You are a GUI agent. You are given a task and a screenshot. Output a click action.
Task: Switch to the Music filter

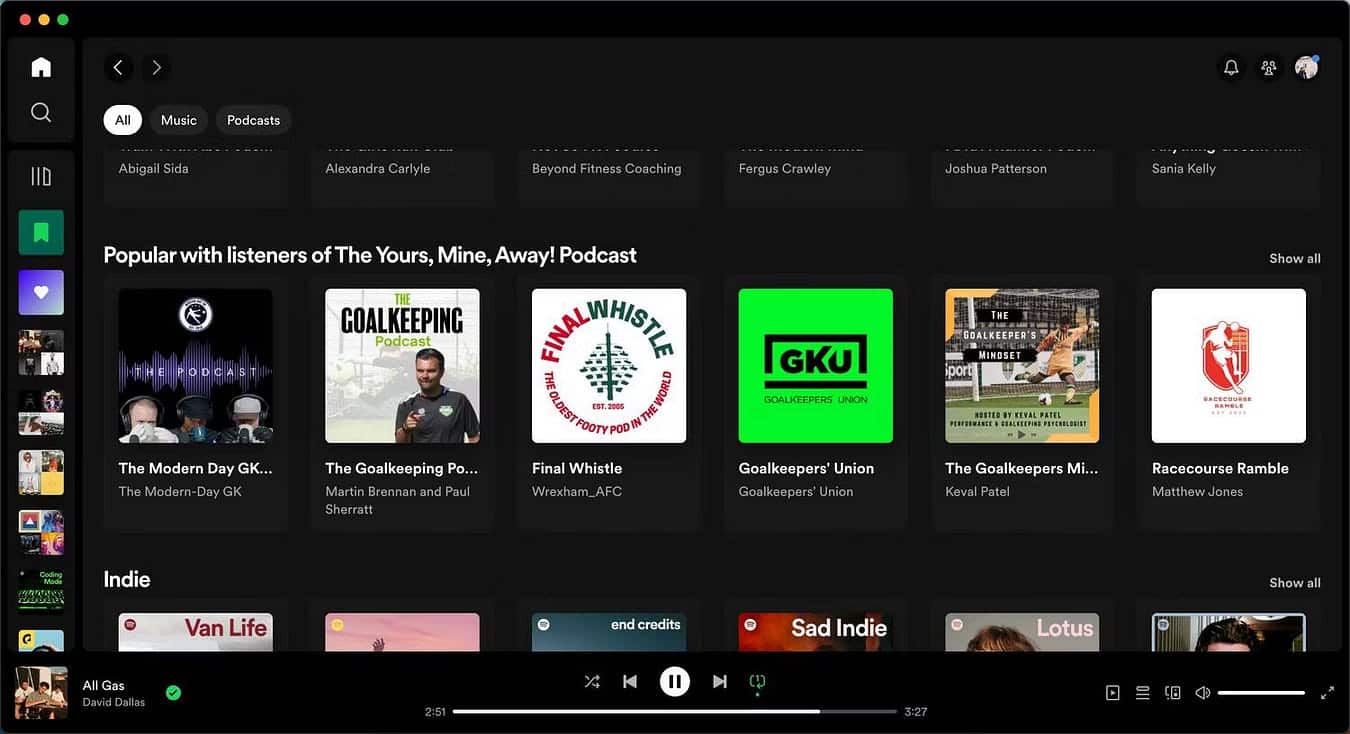pyautogui.click(x=179, y=119)
